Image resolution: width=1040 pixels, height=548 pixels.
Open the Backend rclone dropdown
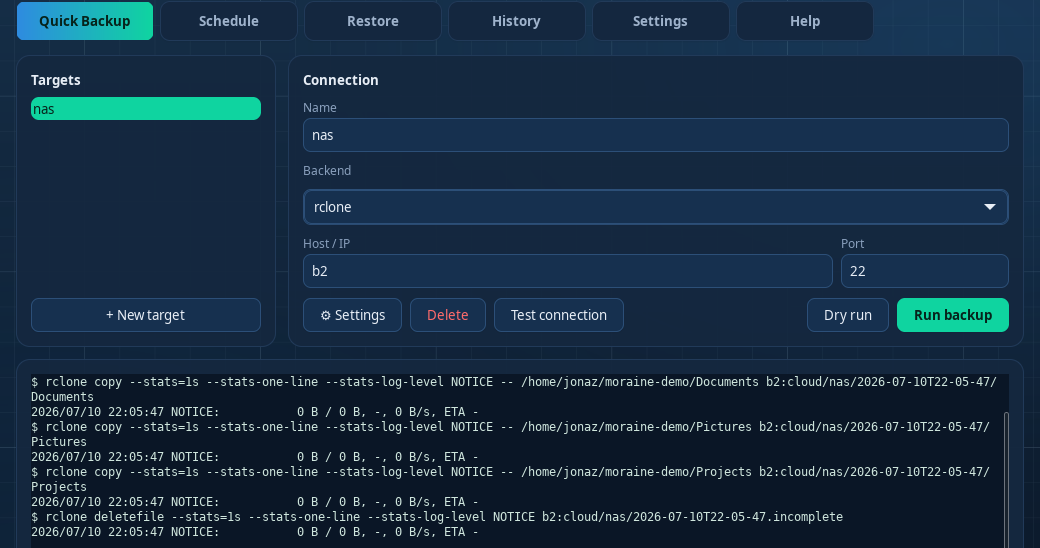coord(656,207)
